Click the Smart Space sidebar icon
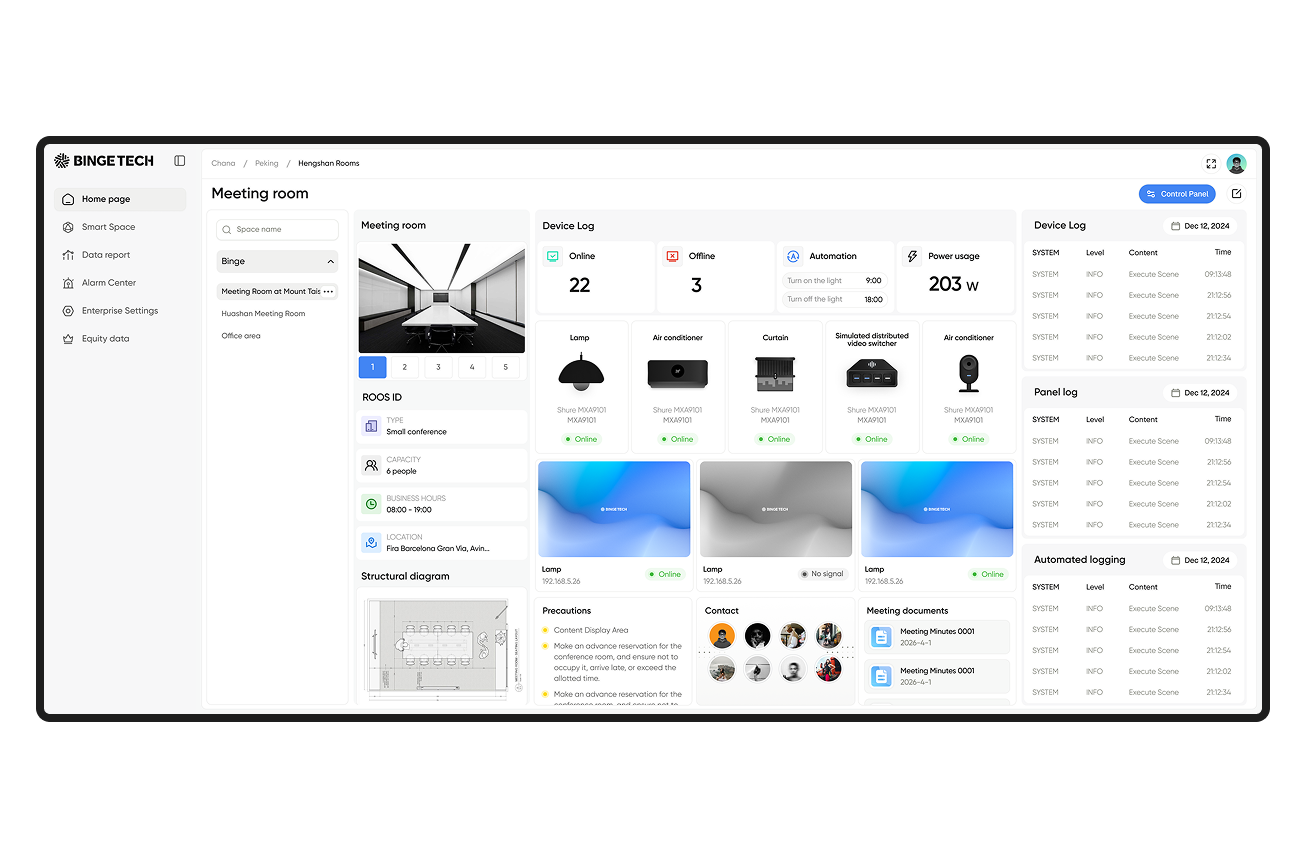Viewport: 1304px width, 856px height. pyautogui.click(x=68, y=227)
